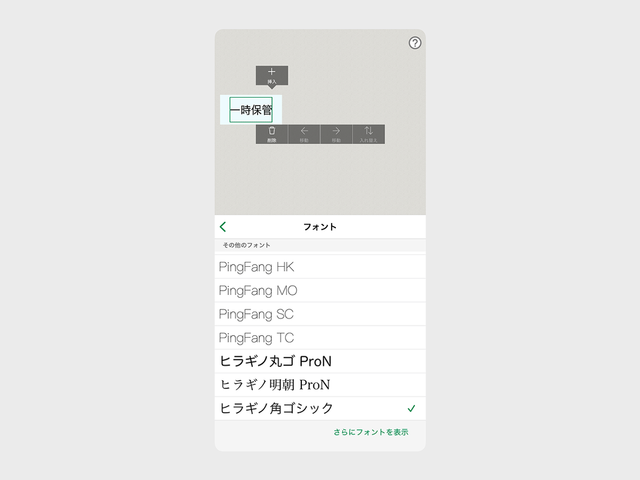Move the label right with the right arrow
The image size is (640, 480).
pyautogui.click(x=336, y=134)
